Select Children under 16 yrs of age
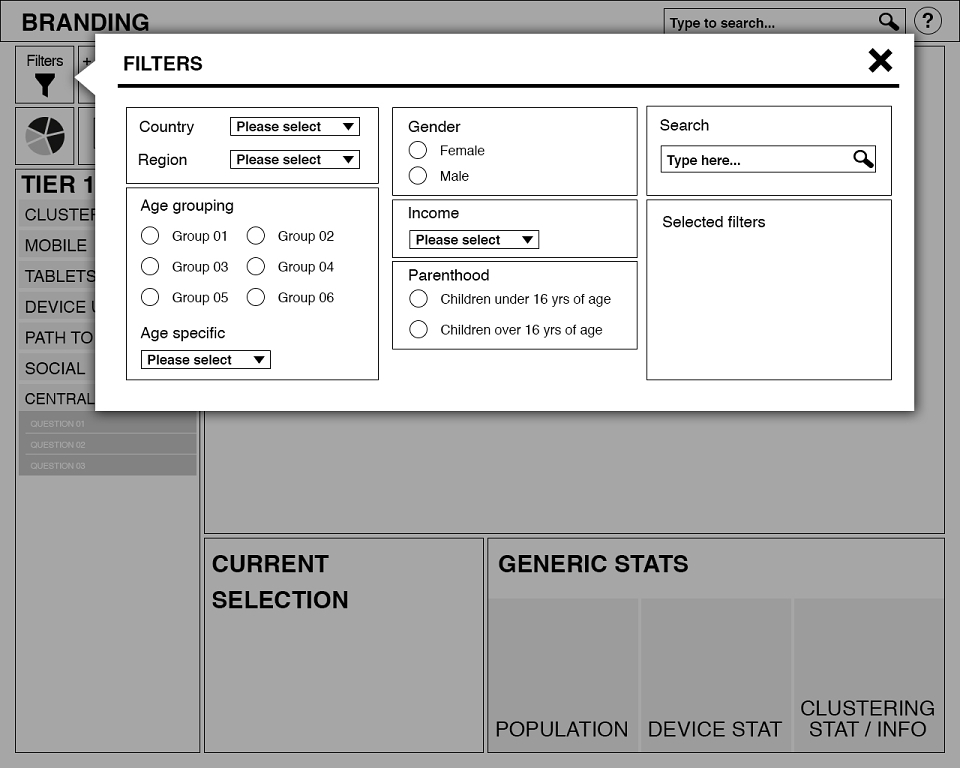This screenshot has height=768, width=960. pos(418,299)
